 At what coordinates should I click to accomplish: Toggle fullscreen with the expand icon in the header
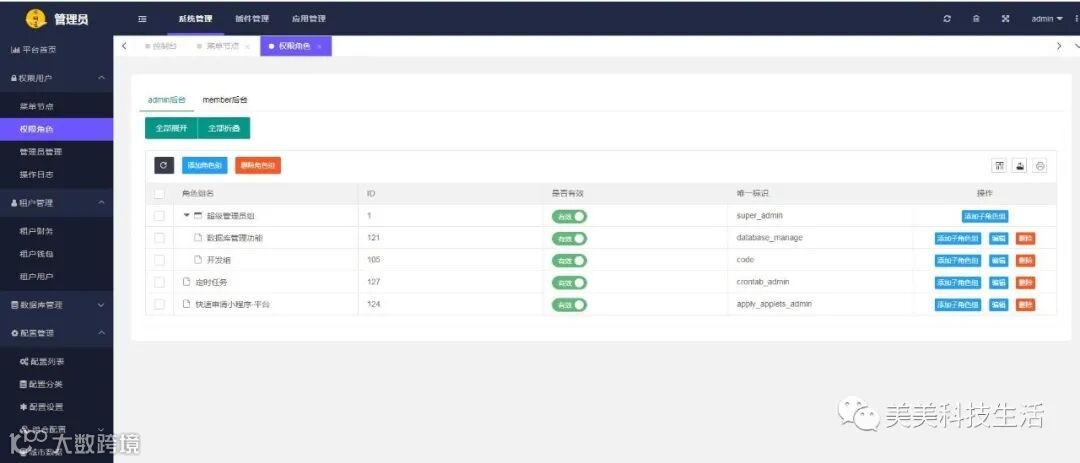tap(1006, 19)
